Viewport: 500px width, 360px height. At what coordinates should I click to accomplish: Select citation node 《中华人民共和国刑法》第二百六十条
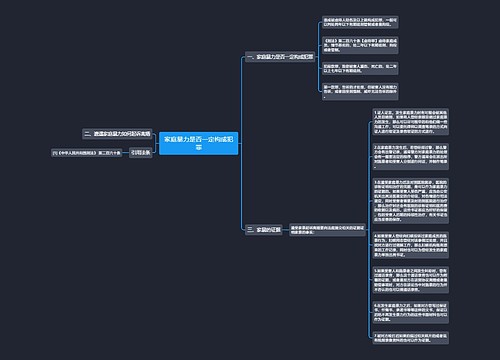(x=87, y=153)
